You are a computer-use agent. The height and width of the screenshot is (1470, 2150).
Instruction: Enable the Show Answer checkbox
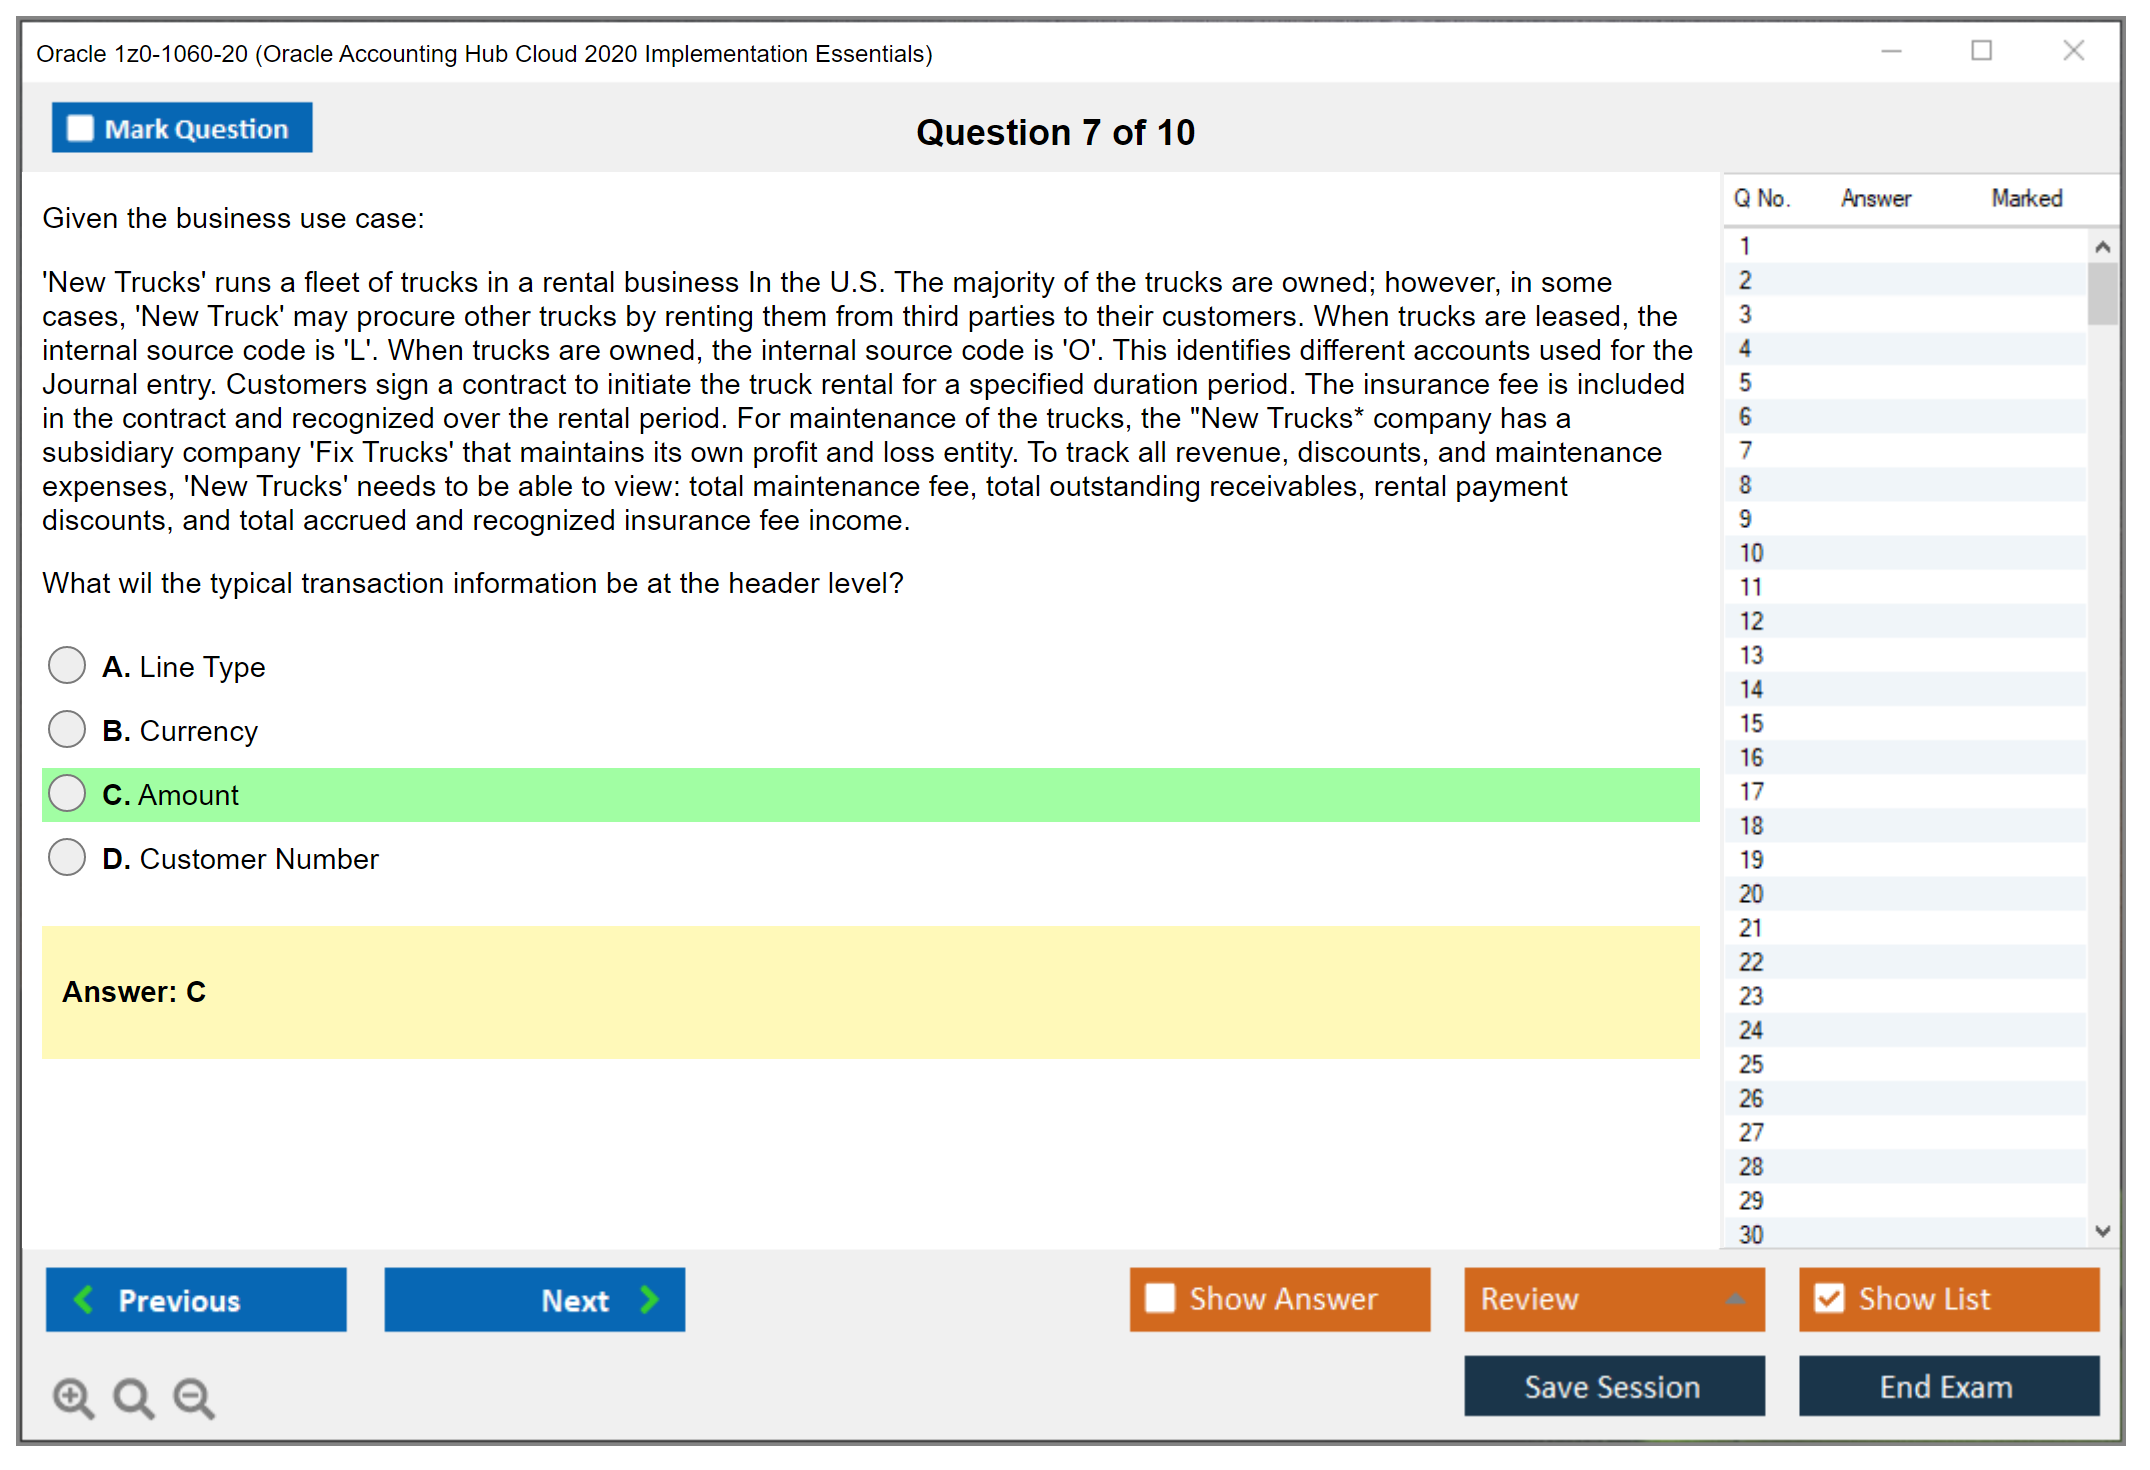pyautogui.click(x=1160, y=1298)
